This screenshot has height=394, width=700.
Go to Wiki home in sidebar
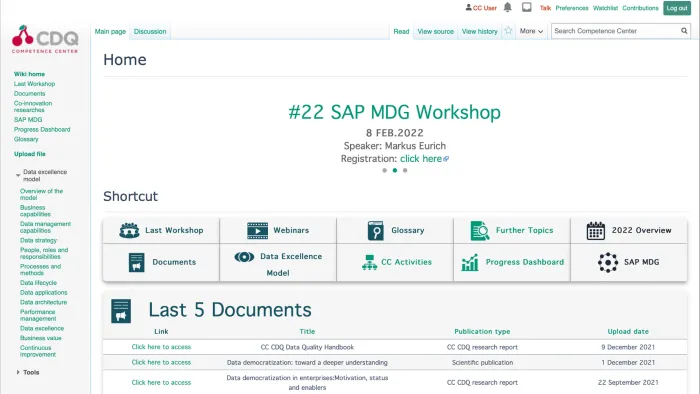click(29, 74)
